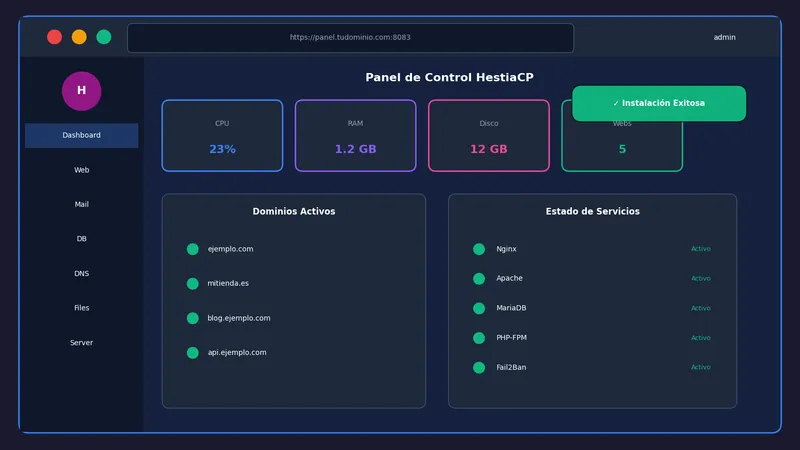Open the mitienda.es domain

coord(228,283)
